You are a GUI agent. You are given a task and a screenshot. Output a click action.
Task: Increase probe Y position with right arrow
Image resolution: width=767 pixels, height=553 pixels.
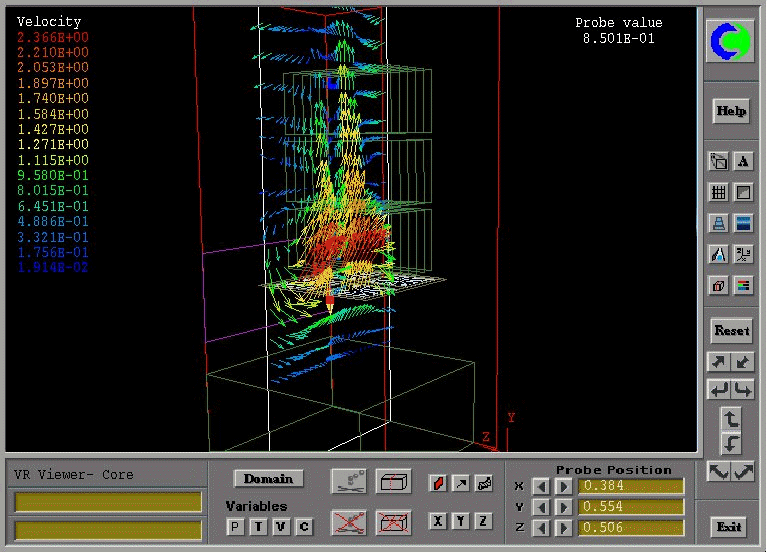pos(564,507)
